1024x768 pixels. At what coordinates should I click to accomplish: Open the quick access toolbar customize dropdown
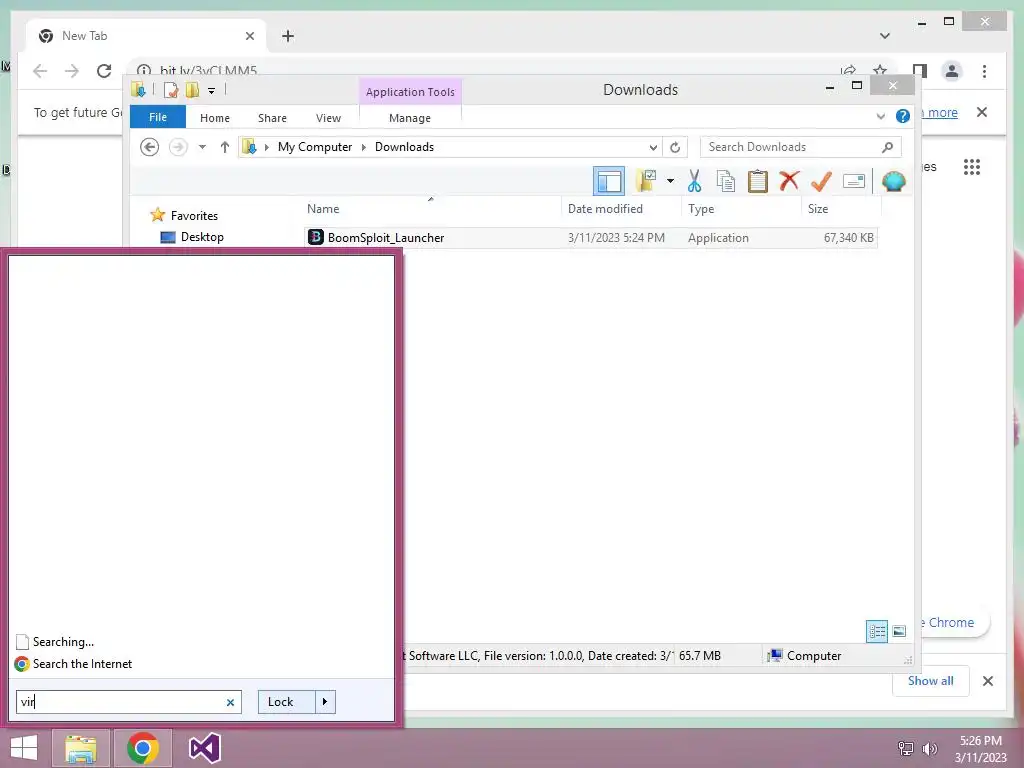[x=212, y=91]
